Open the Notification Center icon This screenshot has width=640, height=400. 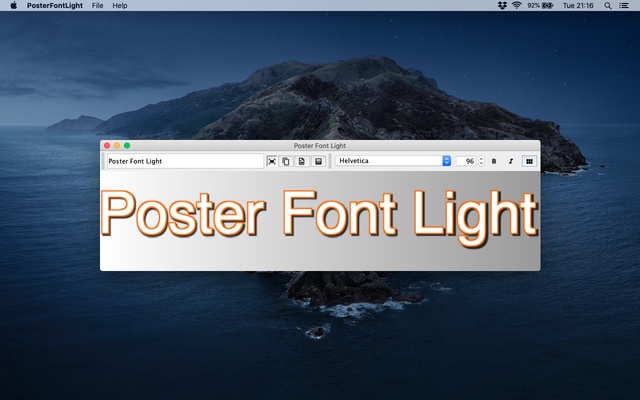coord(624,5)
